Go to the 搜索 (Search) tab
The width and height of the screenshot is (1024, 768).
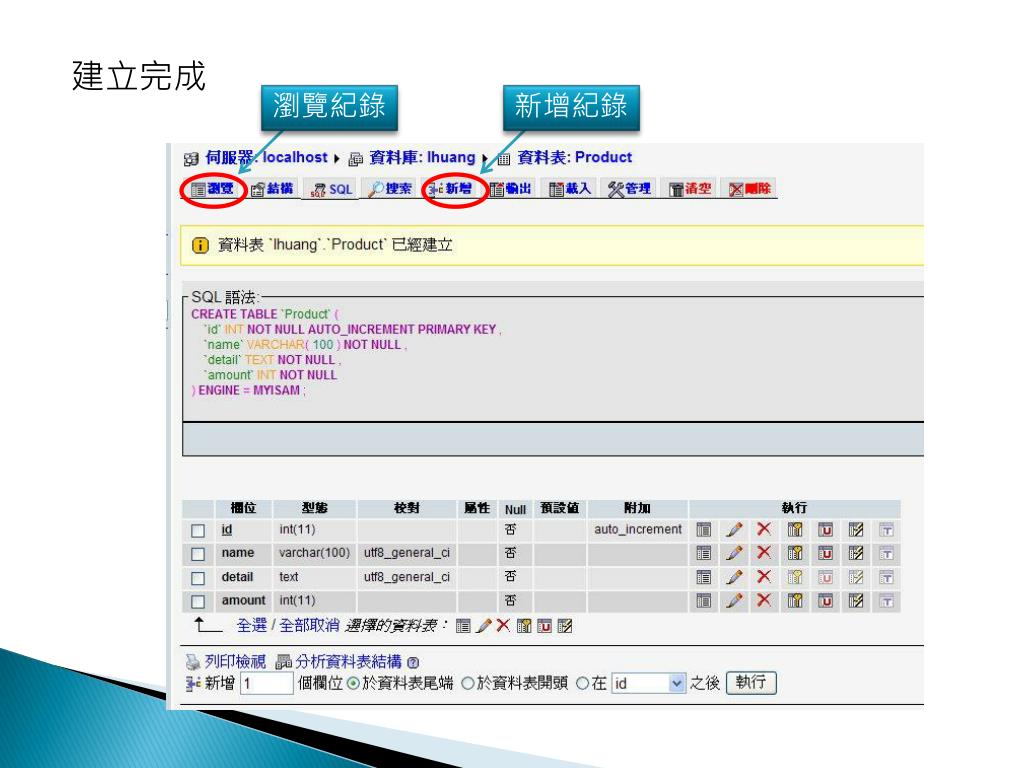[x=391, y=189]
